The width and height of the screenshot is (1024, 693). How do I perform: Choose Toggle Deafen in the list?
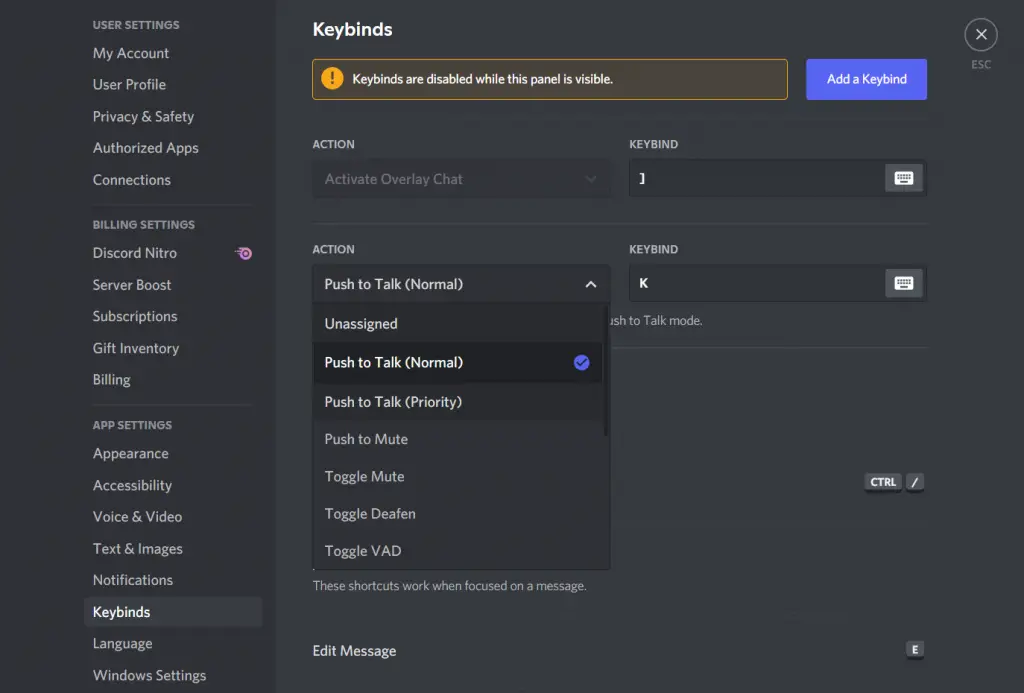tap(370, 514)
